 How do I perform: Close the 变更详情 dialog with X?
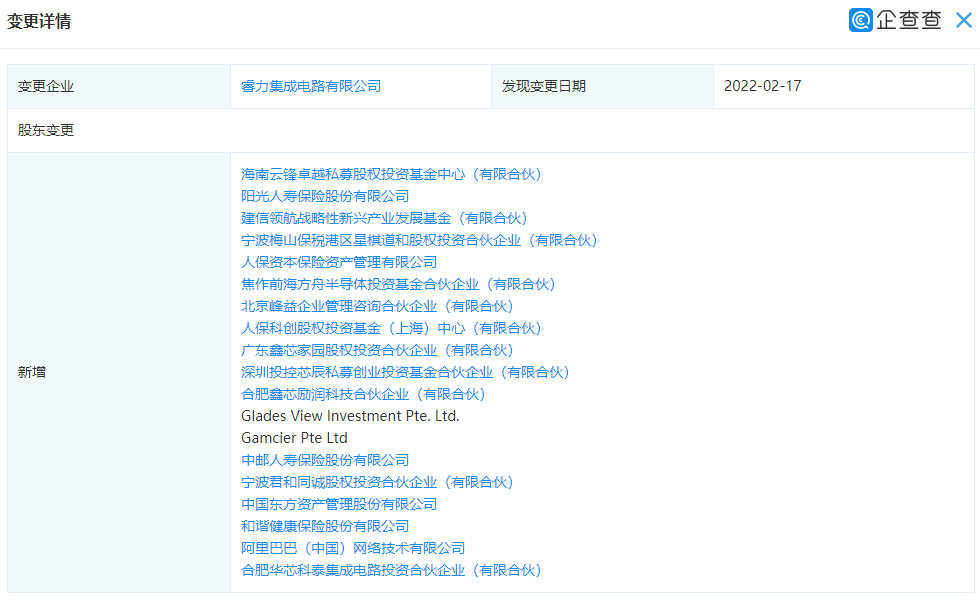(964, 21)
